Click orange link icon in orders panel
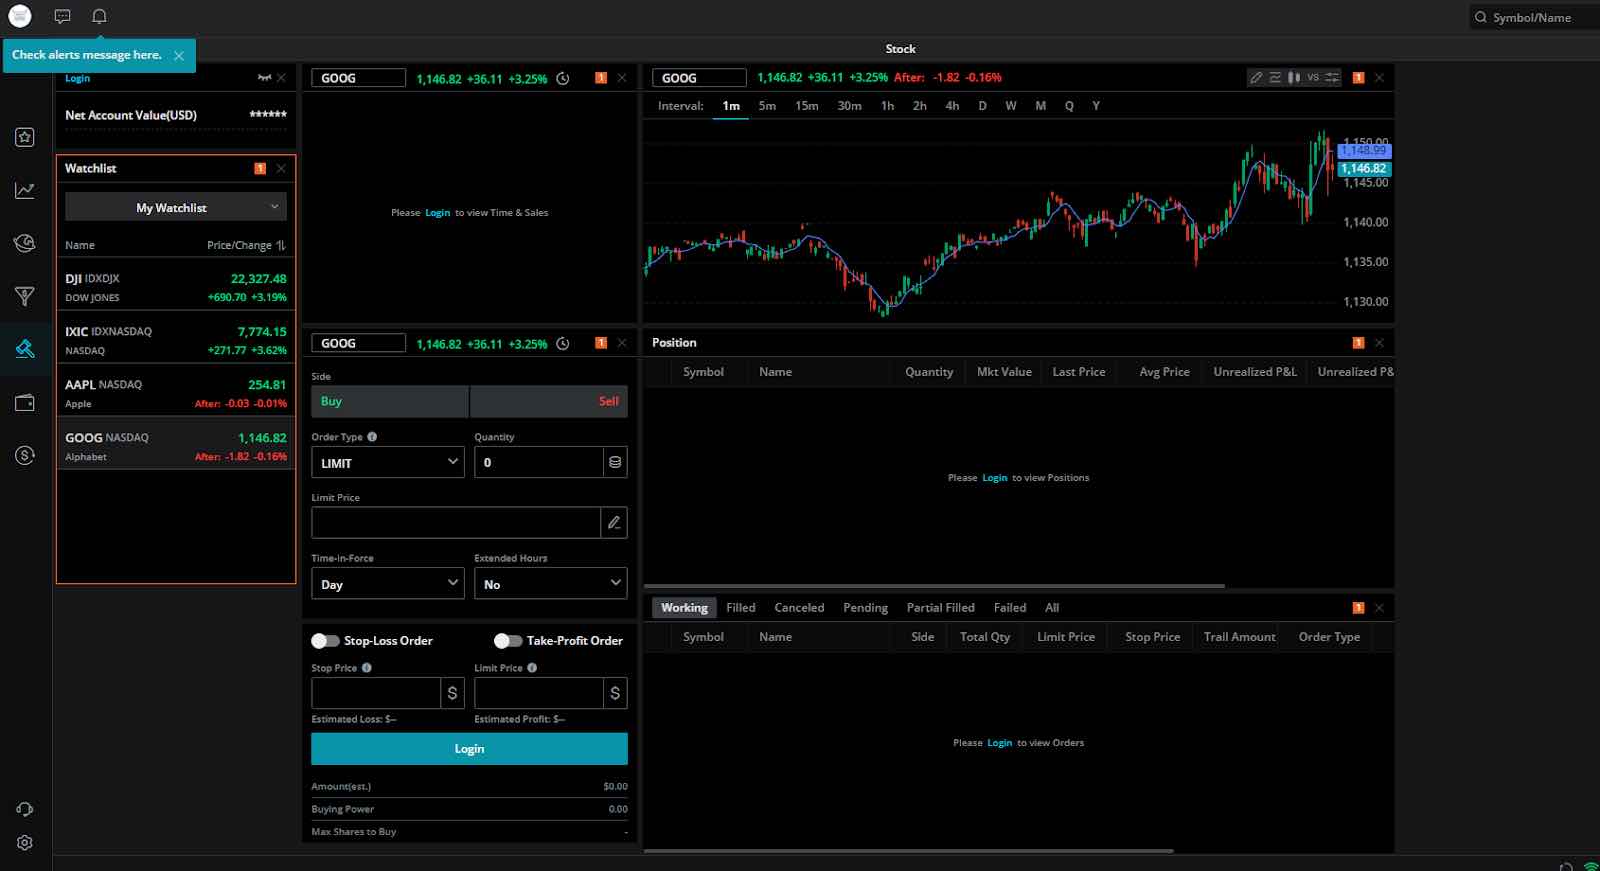 [x=1358, y=608]
